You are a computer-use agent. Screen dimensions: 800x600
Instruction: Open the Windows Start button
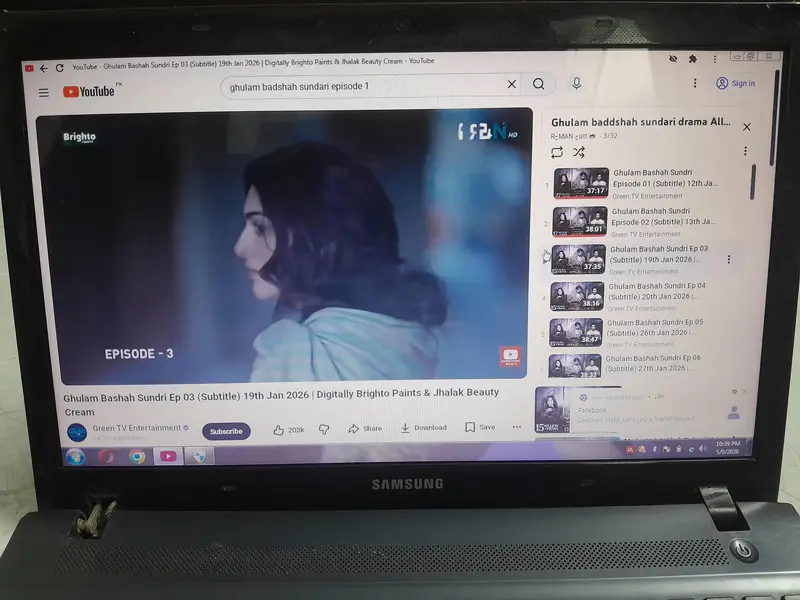pyautogui.click(x=76, y=457)
